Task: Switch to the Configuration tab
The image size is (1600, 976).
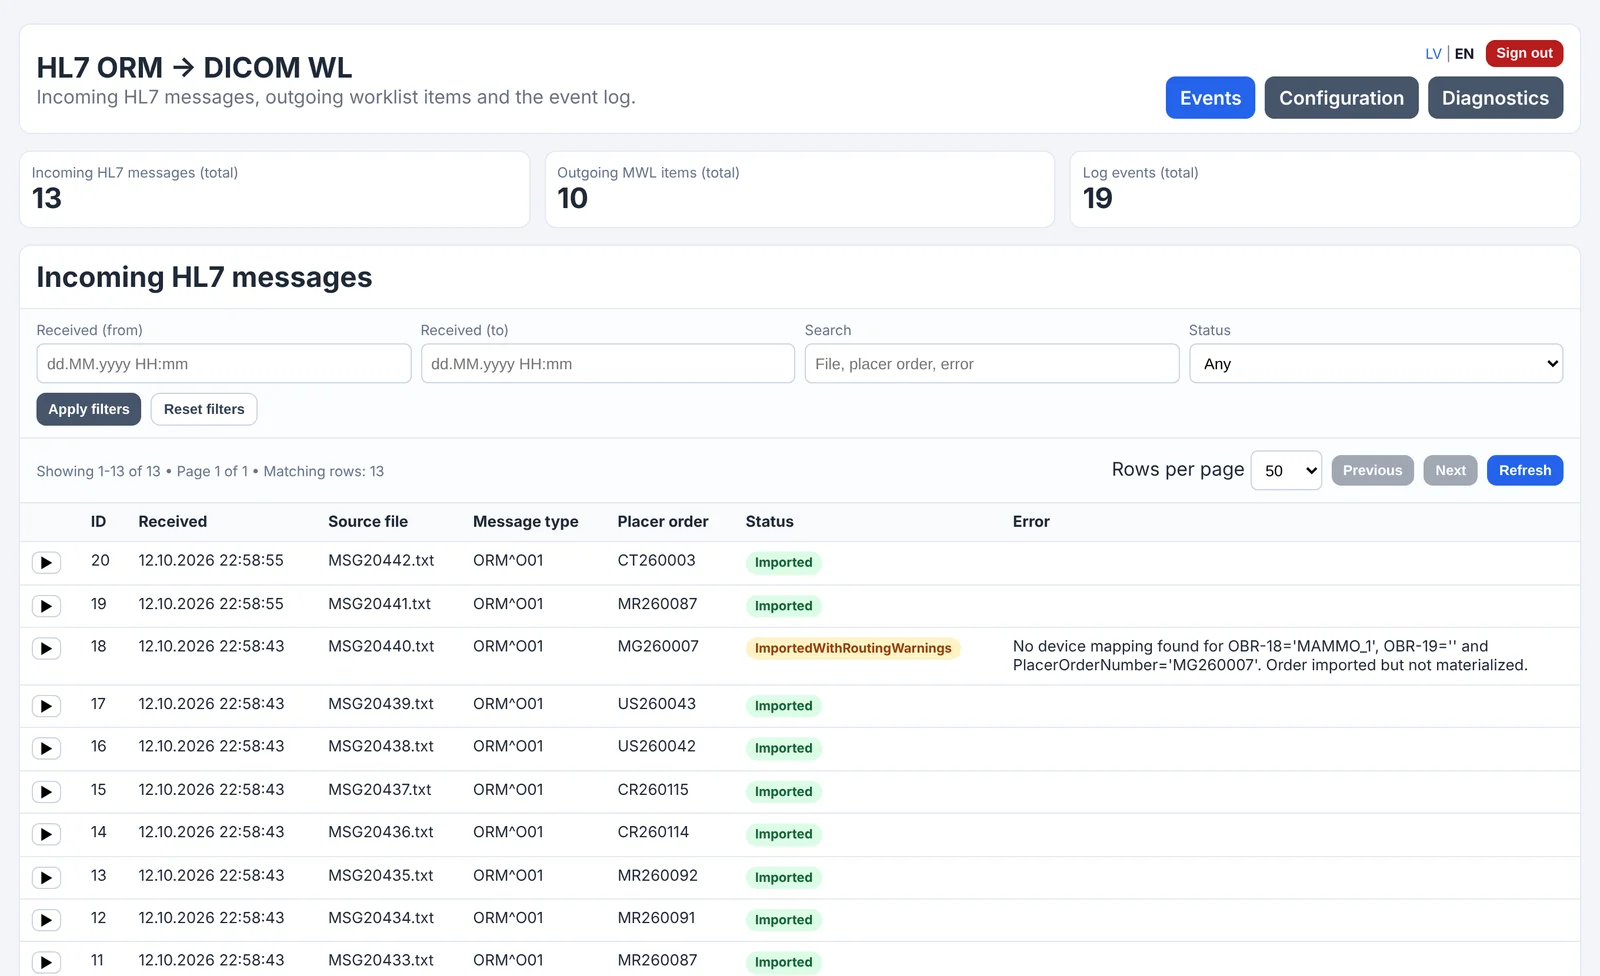Action: click(1341, 98)
